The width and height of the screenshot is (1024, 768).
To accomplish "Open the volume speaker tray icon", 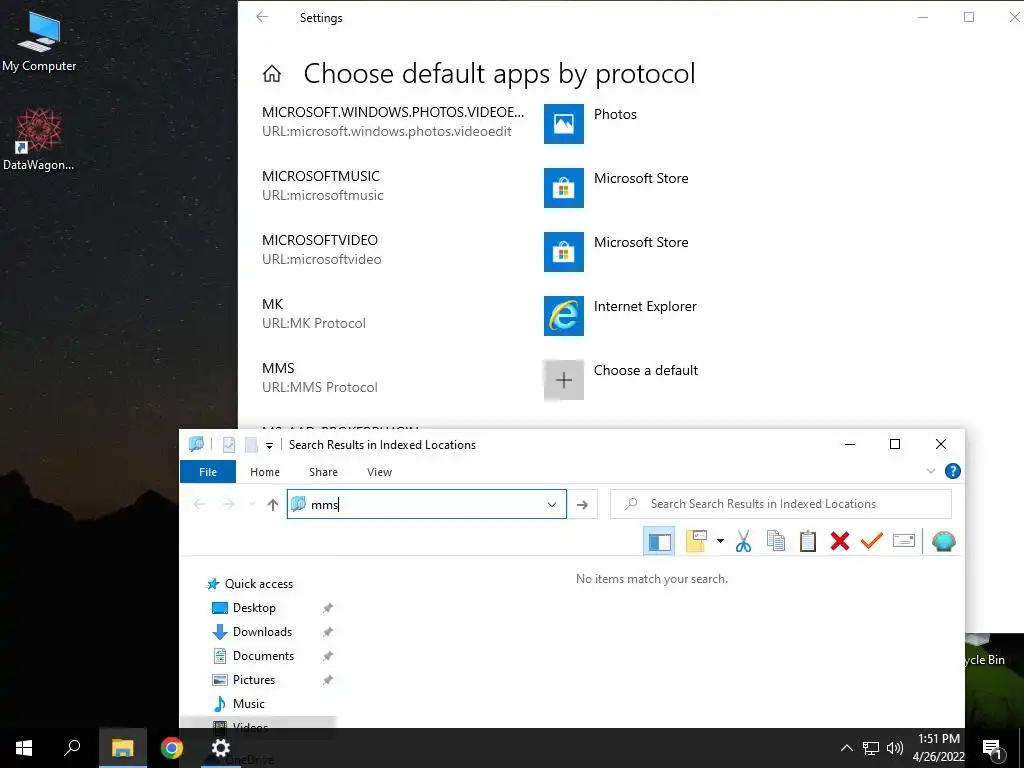I will [895, 748].
